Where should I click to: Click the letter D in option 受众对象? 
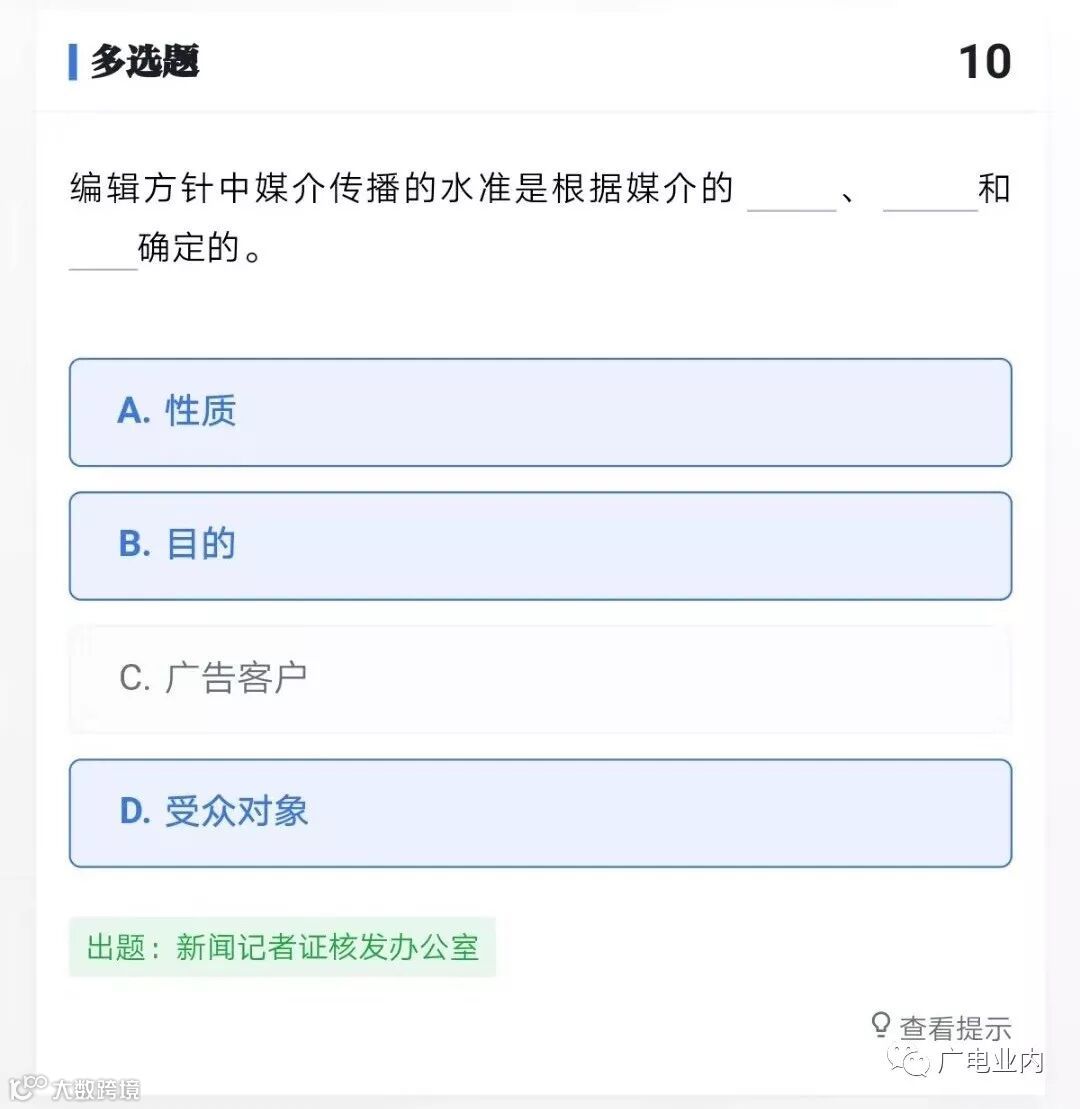click(x=135, y=811)
